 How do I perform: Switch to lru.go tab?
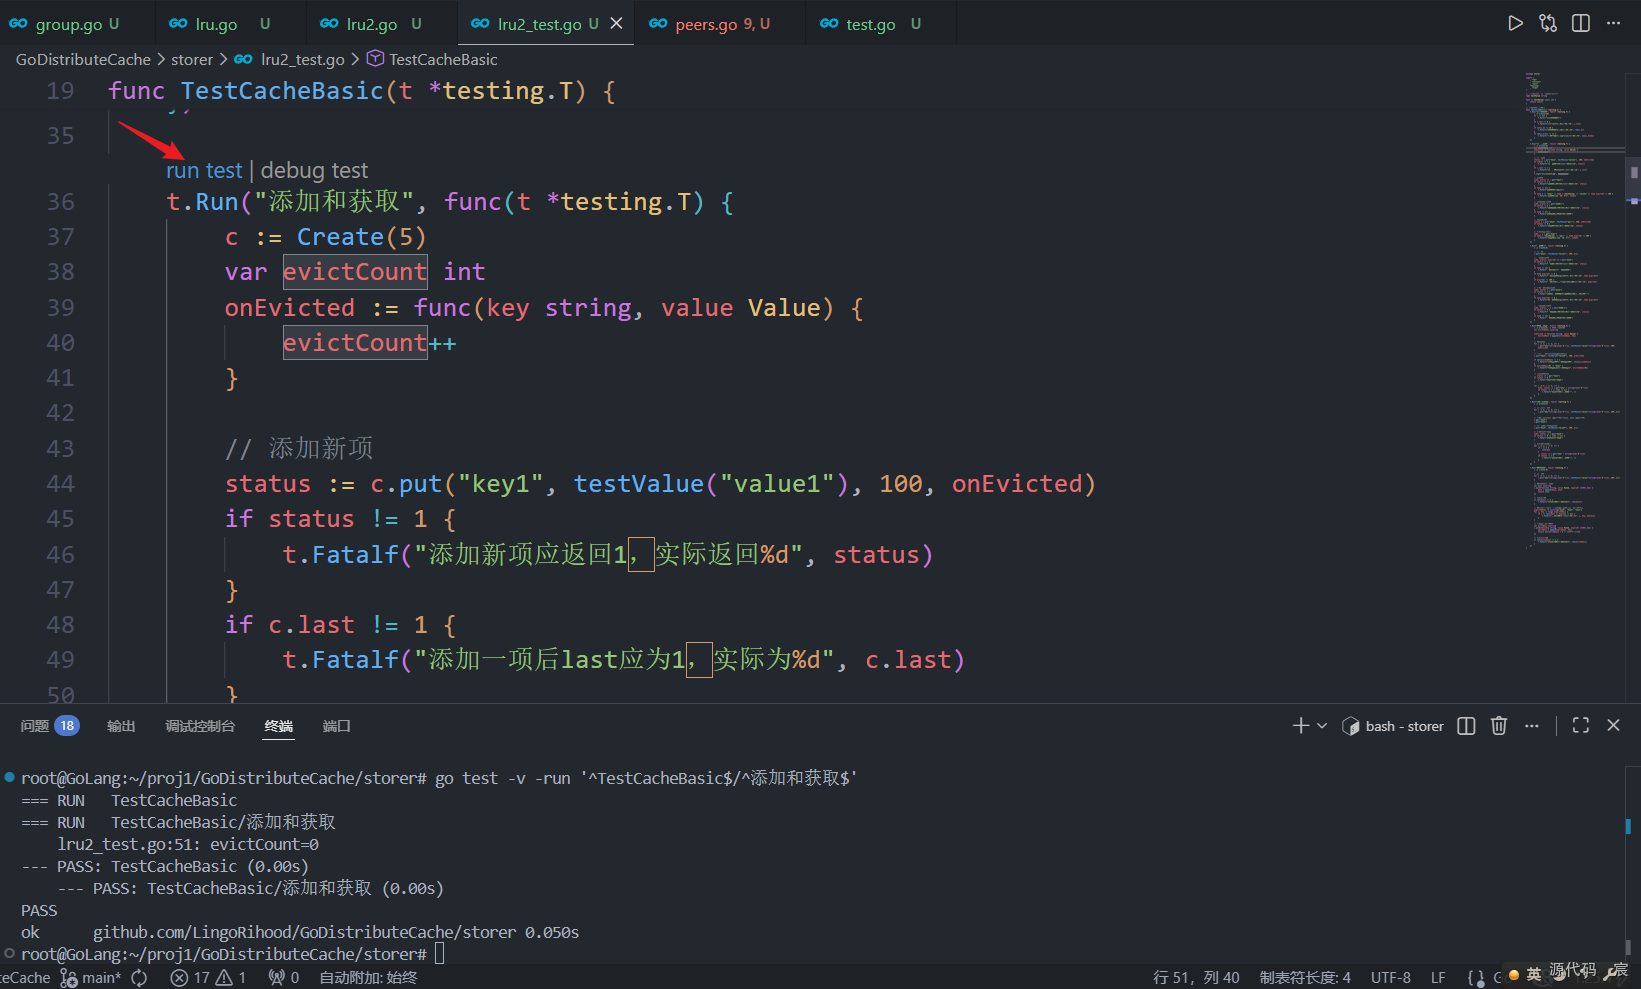tap(220, 23)
